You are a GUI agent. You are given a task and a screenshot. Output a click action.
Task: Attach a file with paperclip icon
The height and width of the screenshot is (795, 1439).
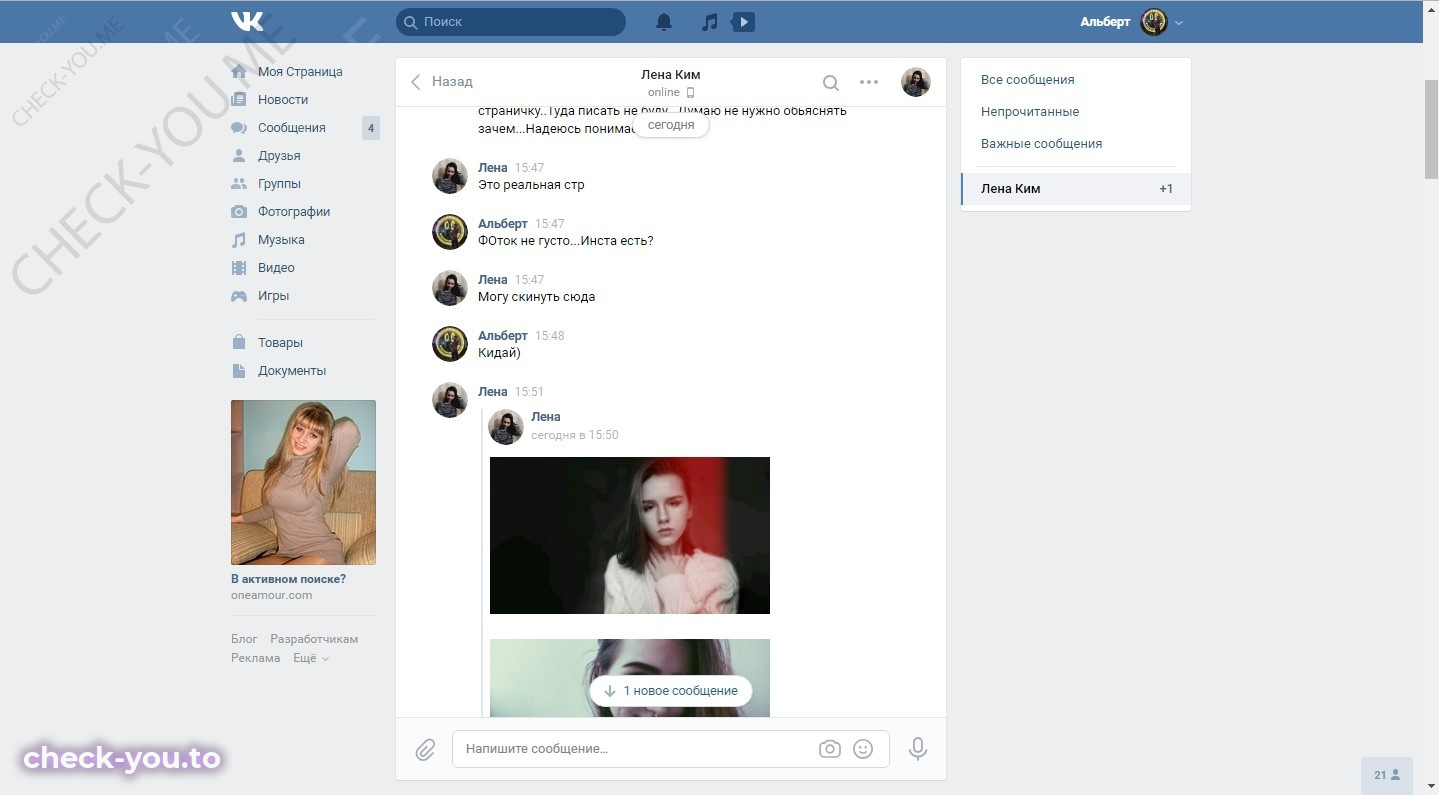click(x=425, y=749)
